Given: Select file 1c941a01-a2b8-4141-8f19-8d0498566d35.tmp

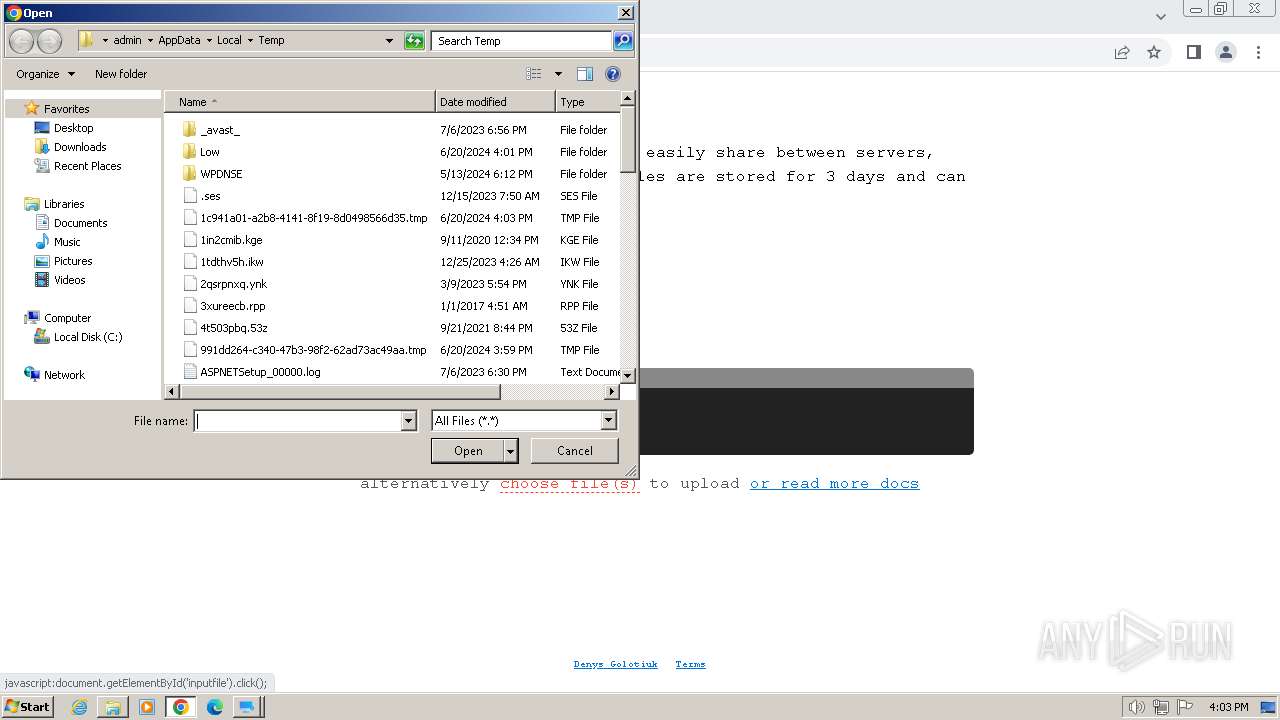Looking at the screenshot, I should pos(313,218).
